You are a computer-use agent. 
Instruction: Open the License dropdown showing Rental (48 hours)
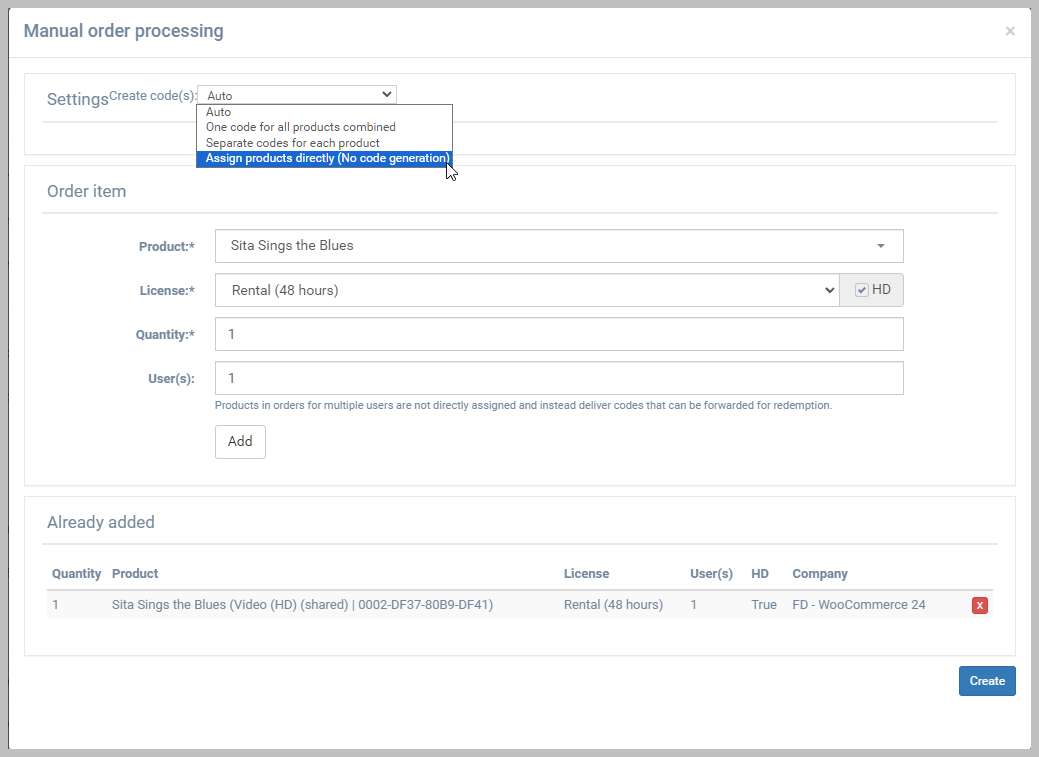click(526, 290)
